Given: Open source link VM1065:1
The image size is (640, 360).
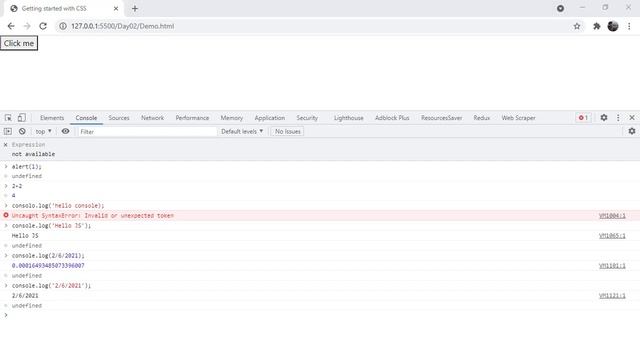Looking at the screenshot, I should 612,236.
